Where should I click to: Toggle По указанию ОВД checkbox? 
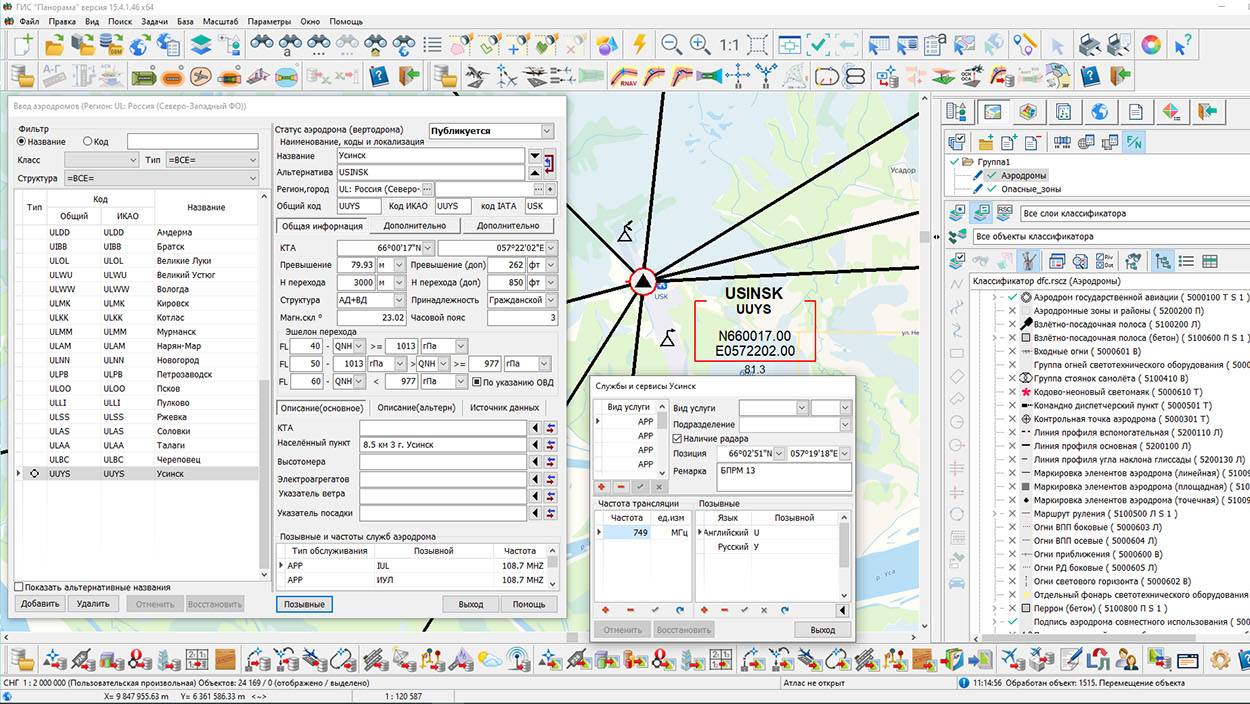(x=477, y=381)
